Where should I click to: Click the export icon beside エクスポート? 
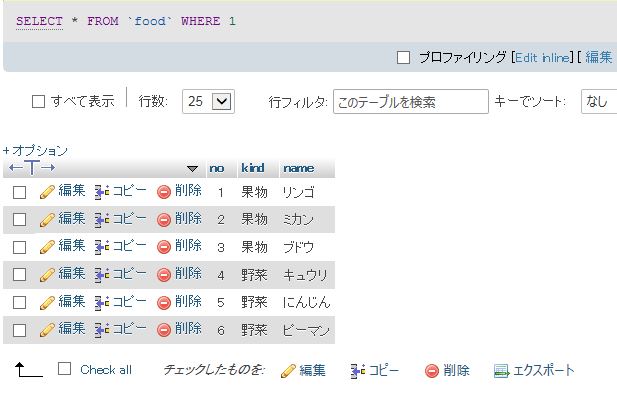click(x=501, y=371)
